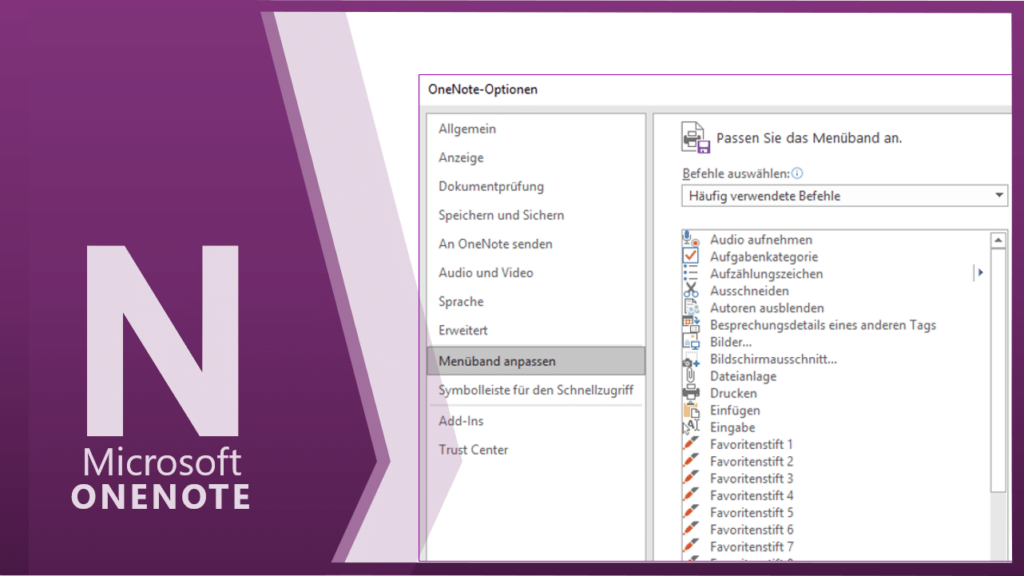Image resolution: width=1024 pixels, height=576 pixels.
Task: Click the Dateianlage paperclip icon
Action: click(x=691, y=376)
